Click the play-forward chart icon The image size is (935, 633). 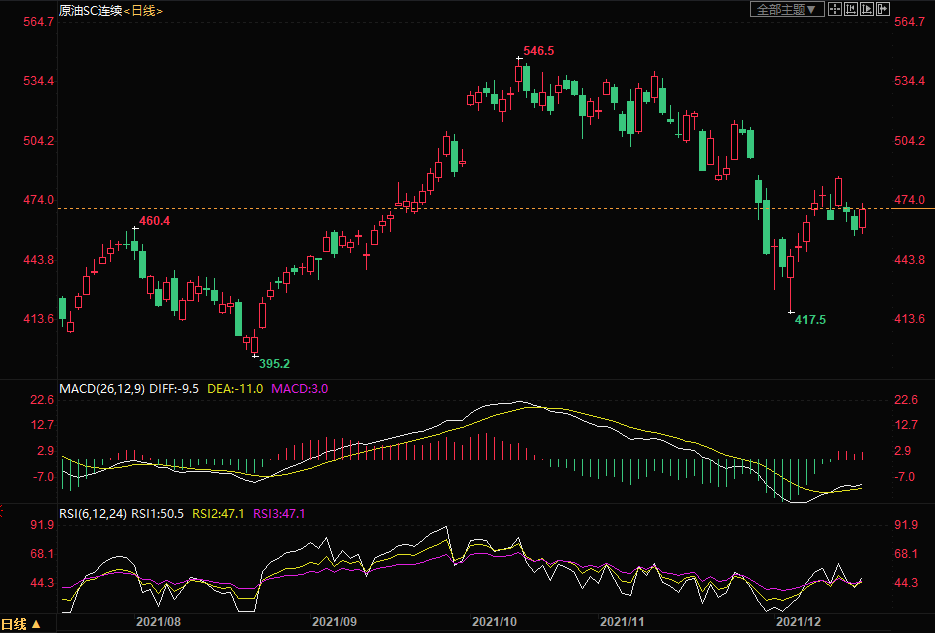click(x=867, y=9)
